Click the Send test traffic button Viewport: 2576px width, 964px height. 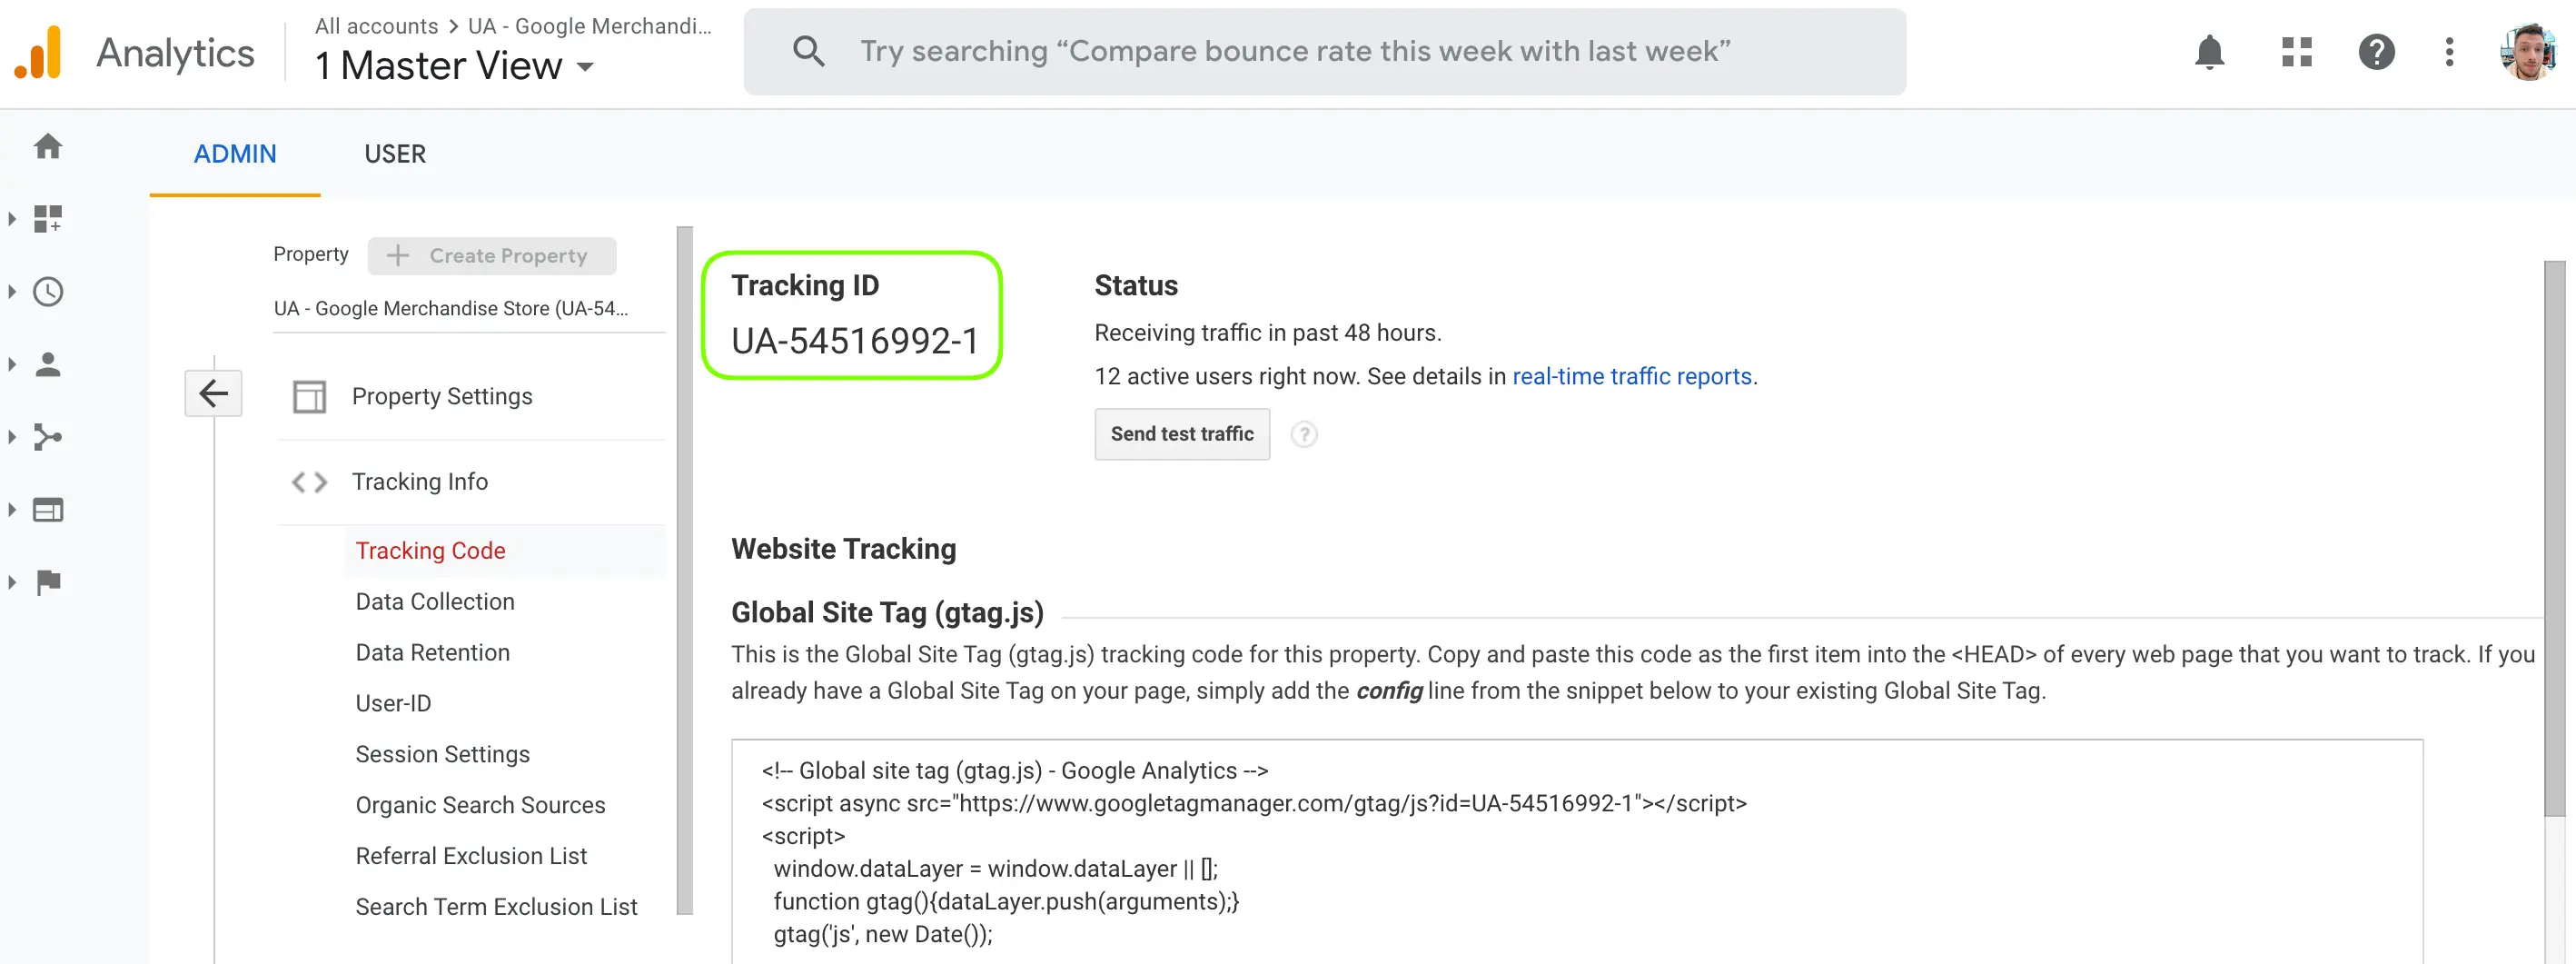pyautogui.click(x=1181, y=434)
